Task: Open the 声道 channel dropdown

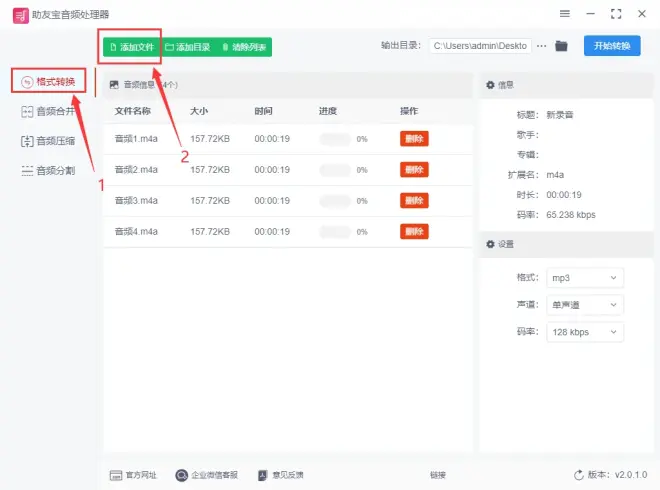Action: point(585,305)
